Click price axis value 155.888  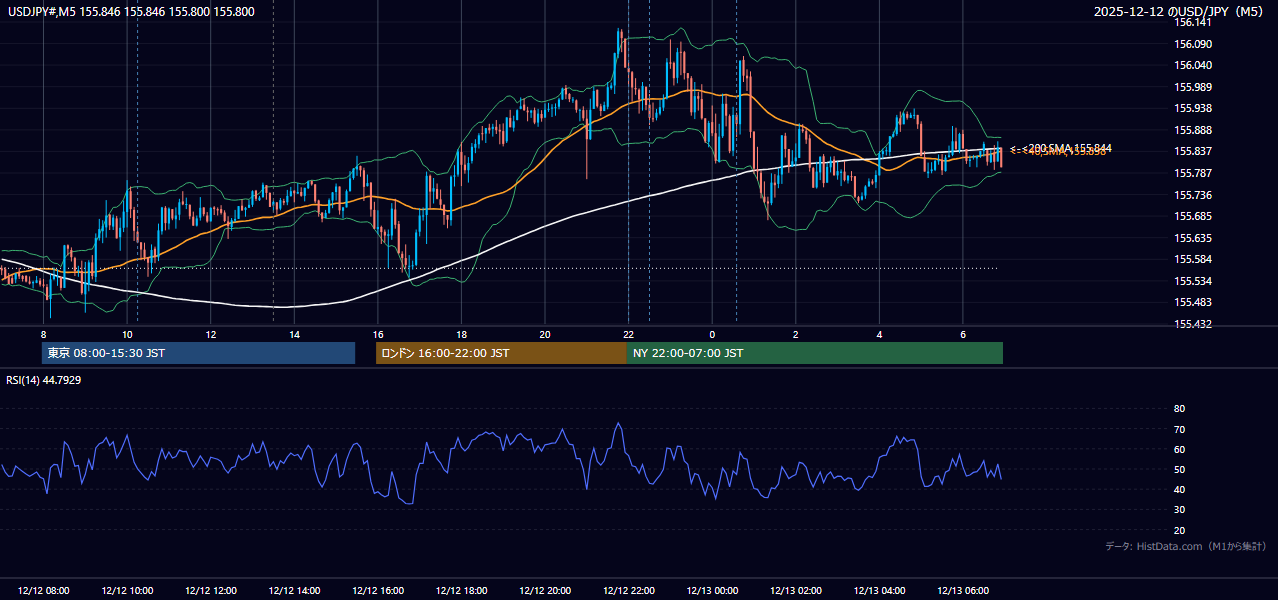(x=1194, y=130)
